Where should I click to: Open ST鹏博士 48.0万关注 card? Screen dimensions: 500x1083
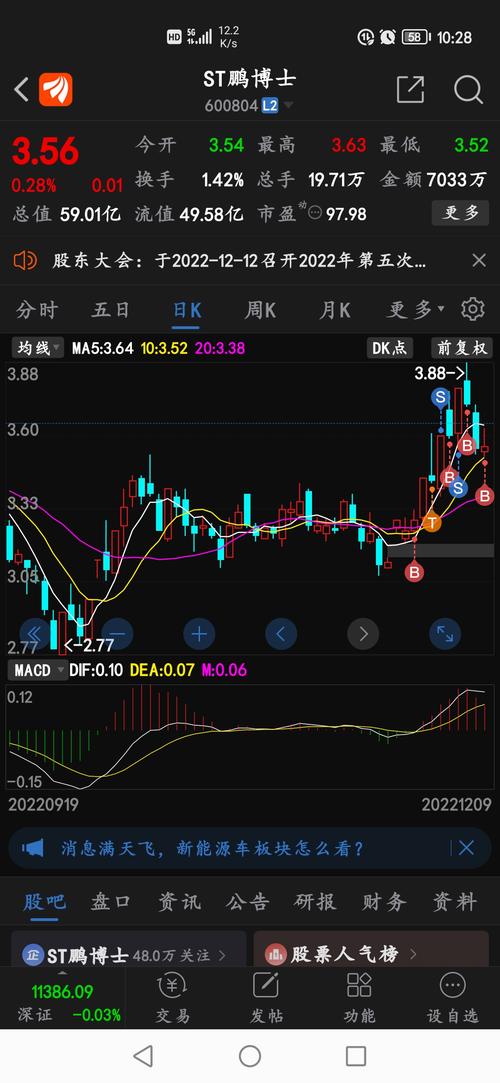coord(128,949)
